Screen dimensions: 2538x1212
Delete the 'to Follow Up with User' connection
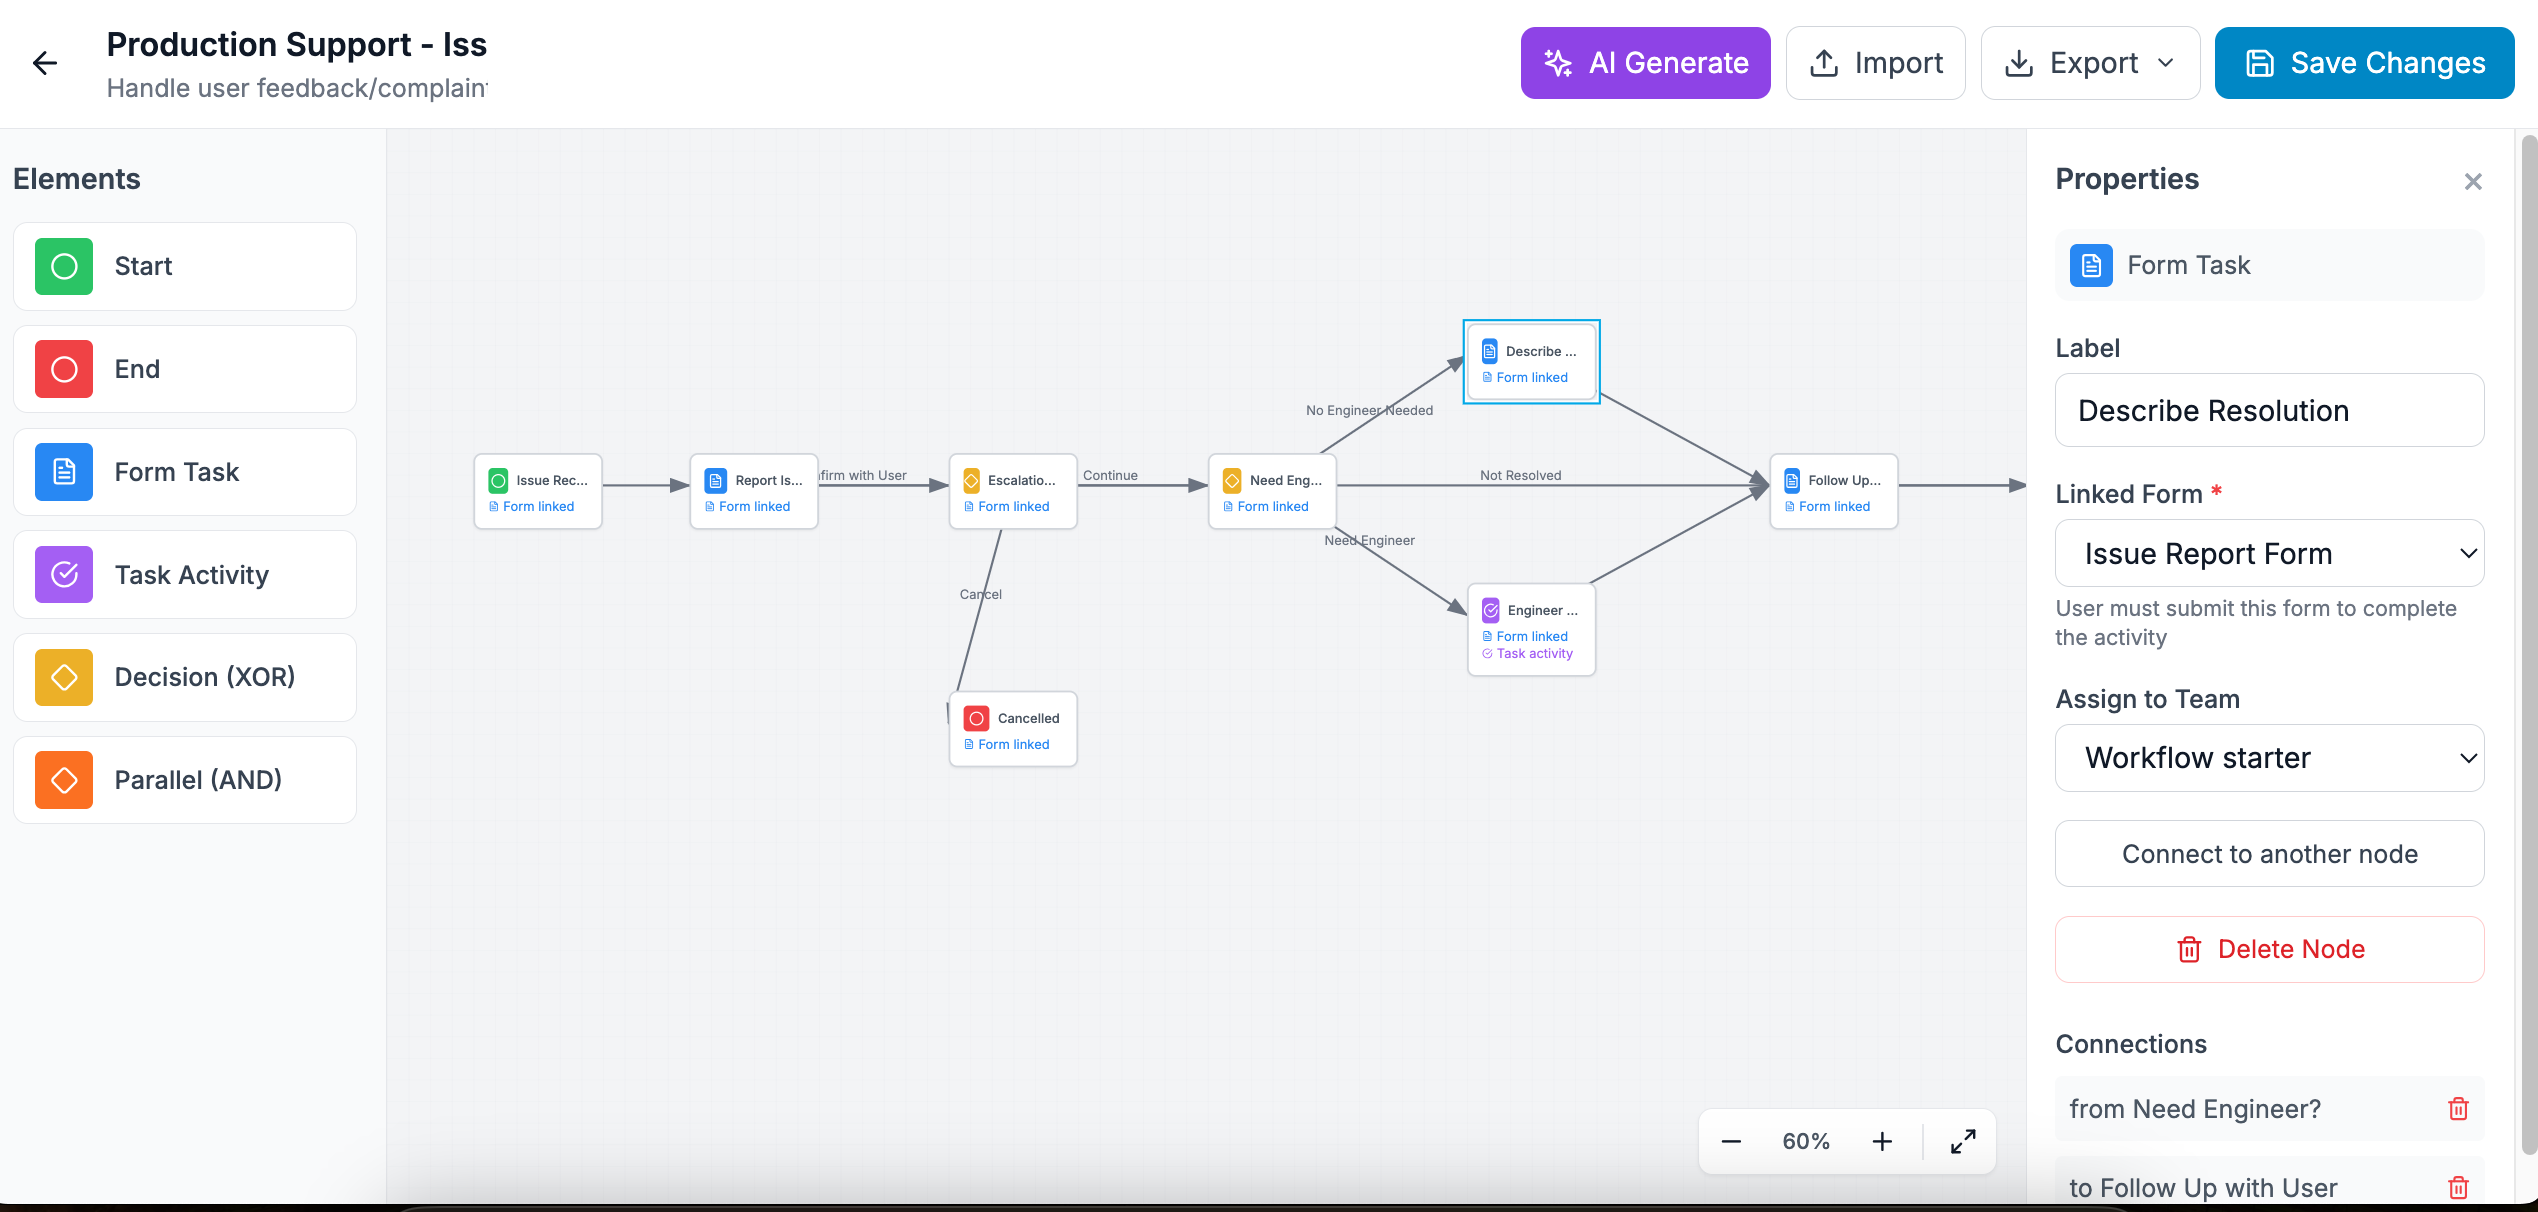pyautogui.click(x=2458, y=1187)
